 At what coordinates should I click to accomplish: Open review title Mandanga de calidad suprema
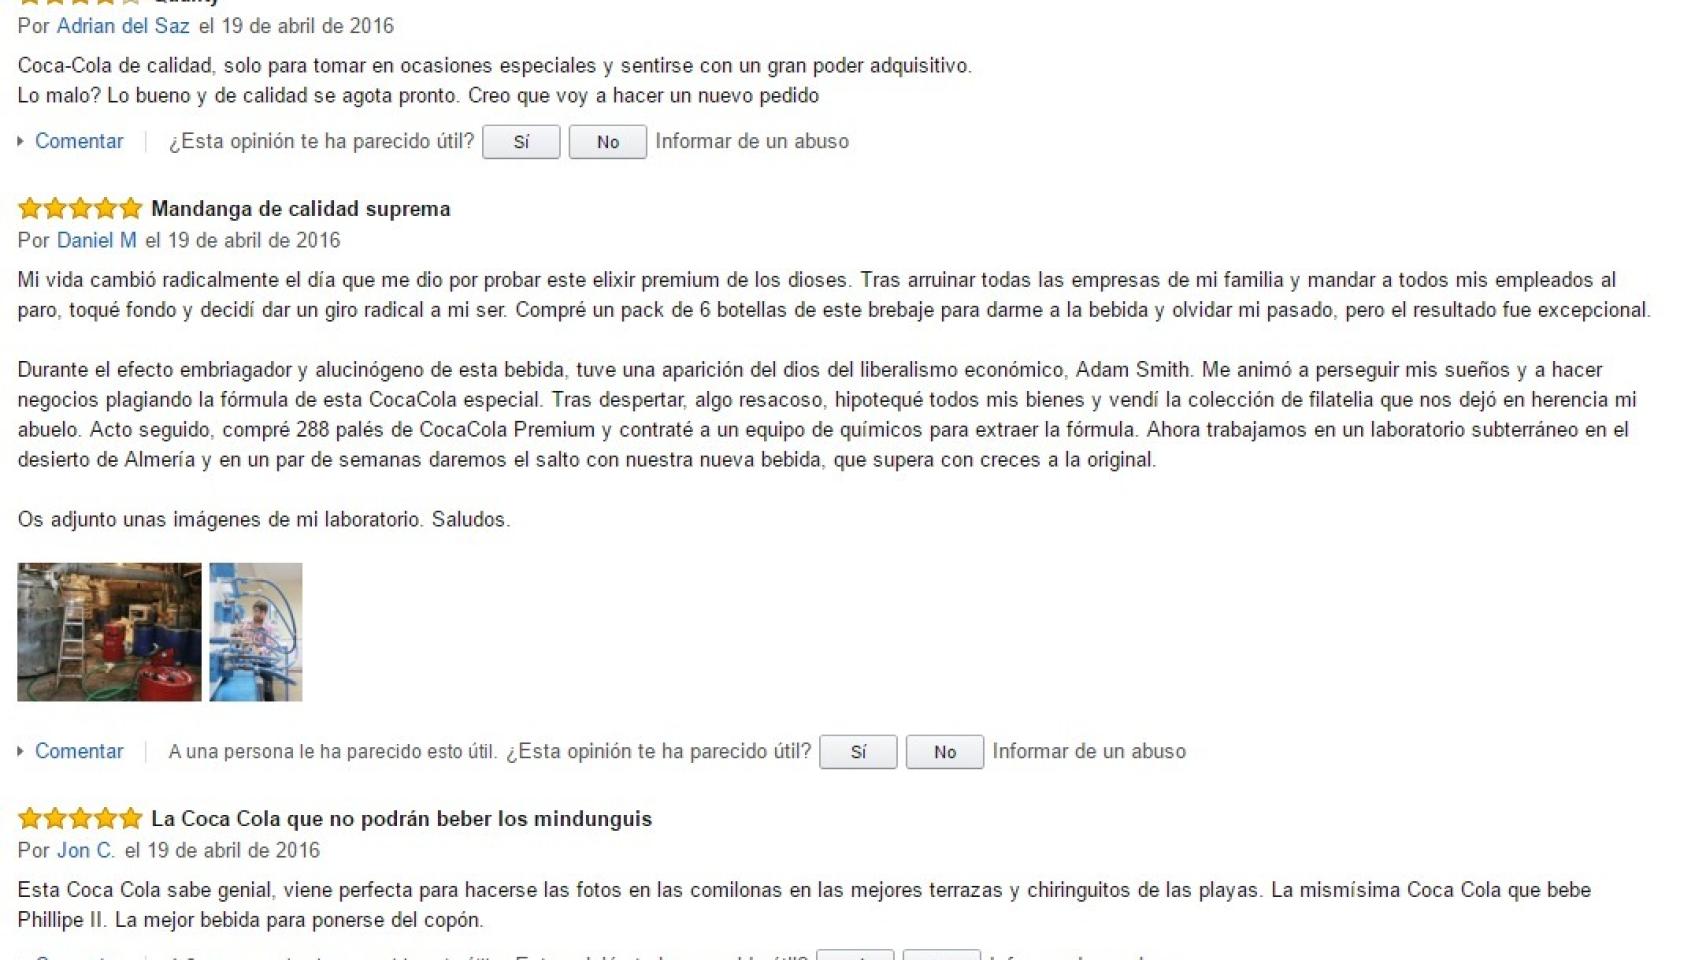(x=300, y=209)
